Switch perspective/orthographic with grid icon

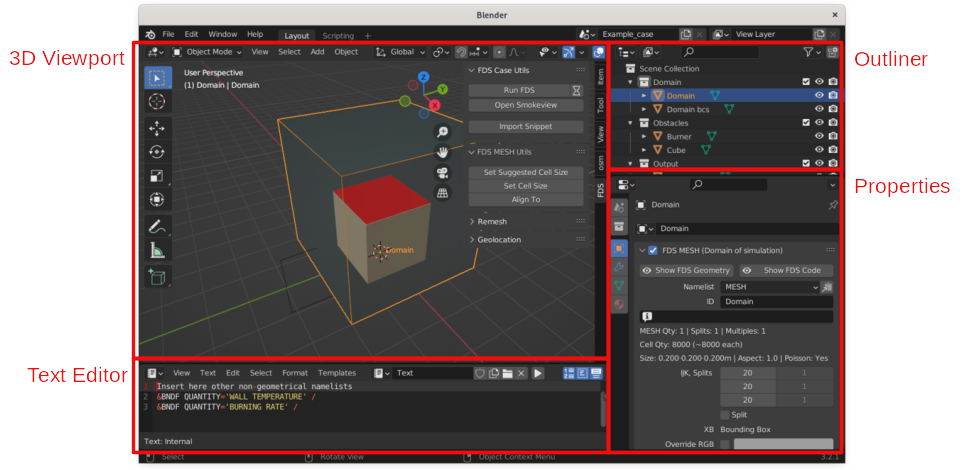(x=442, y=193)
